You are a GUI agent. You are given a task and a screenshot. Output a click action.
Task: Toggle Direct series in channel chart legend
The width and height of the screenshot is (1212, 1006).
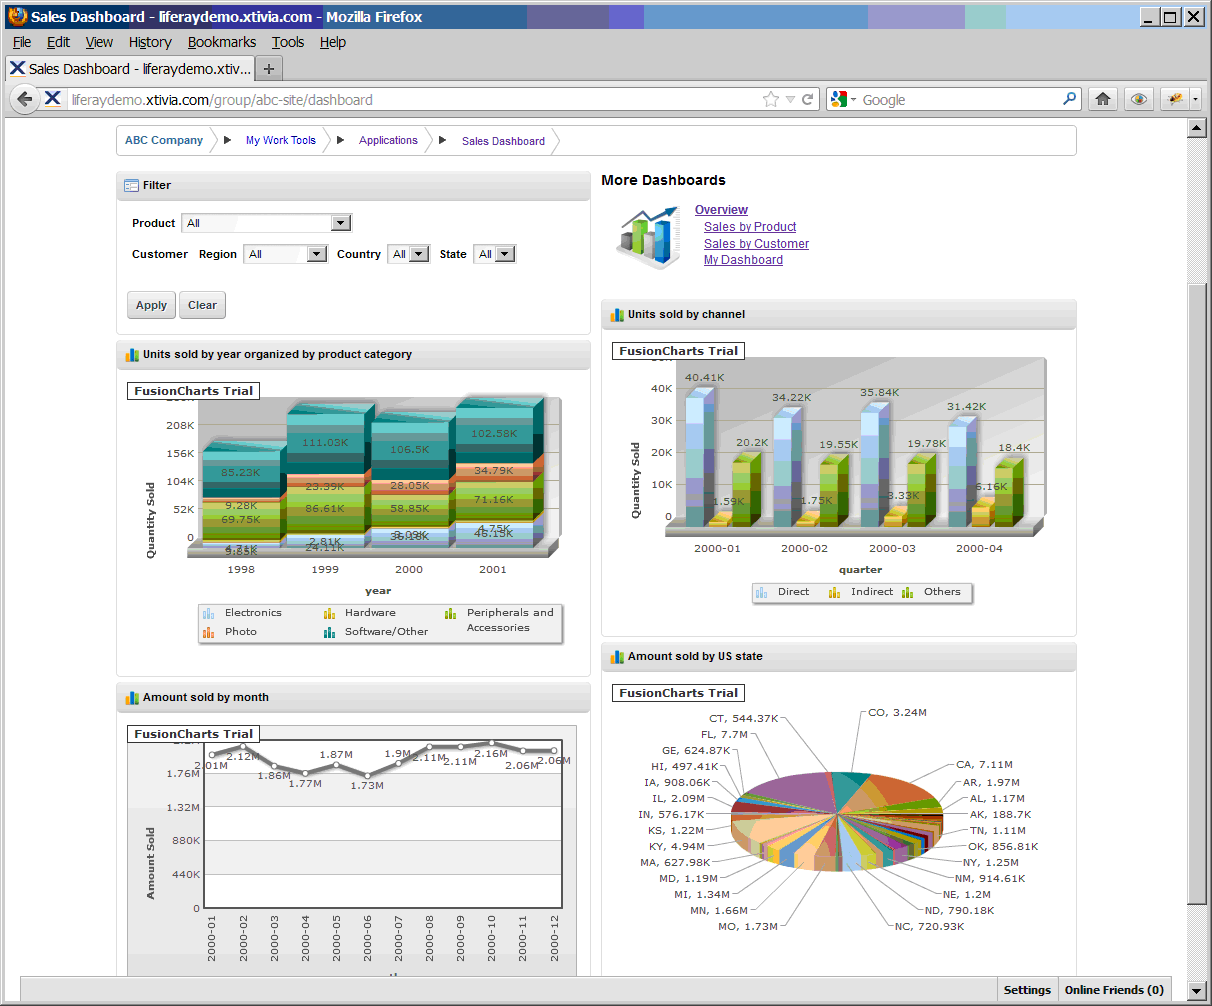coord(784,592)
